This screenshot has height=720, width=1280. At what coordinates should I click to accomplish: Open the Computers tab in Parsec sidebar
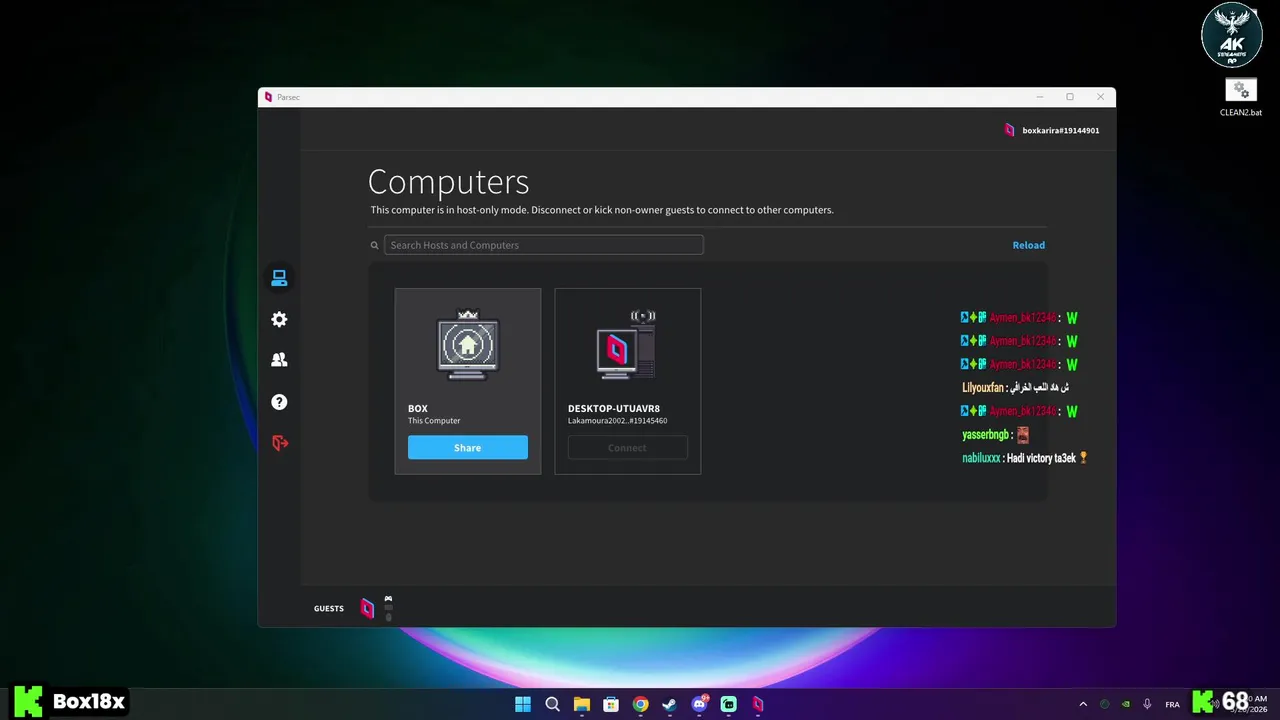coord(279,278)
